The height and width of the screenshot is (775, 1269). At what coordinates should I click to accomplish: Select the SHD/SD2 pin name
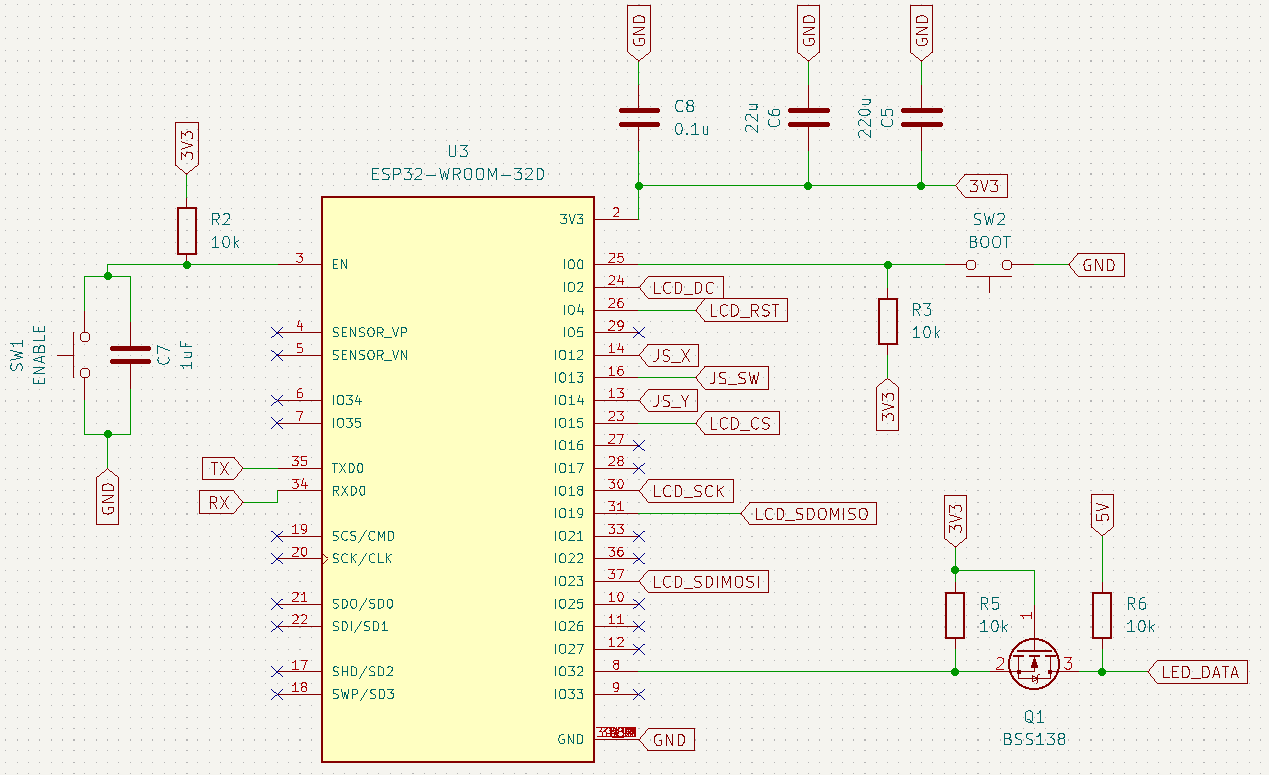point(362,672)
